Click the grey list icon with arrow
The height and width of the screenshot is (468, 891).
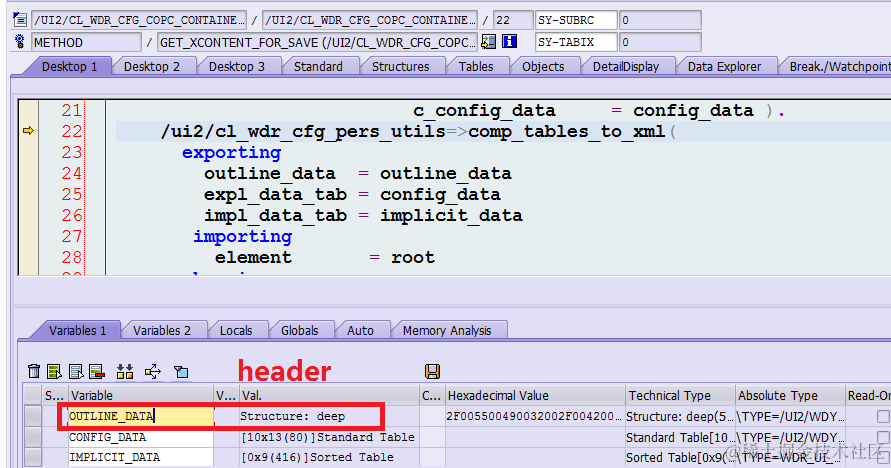click(76, 371)
